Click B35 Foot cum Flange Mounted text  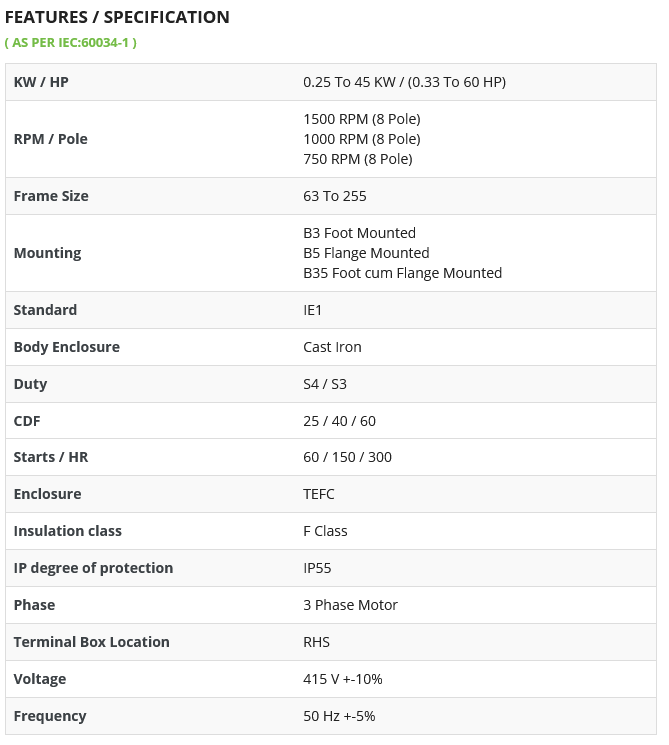point(402,273)
